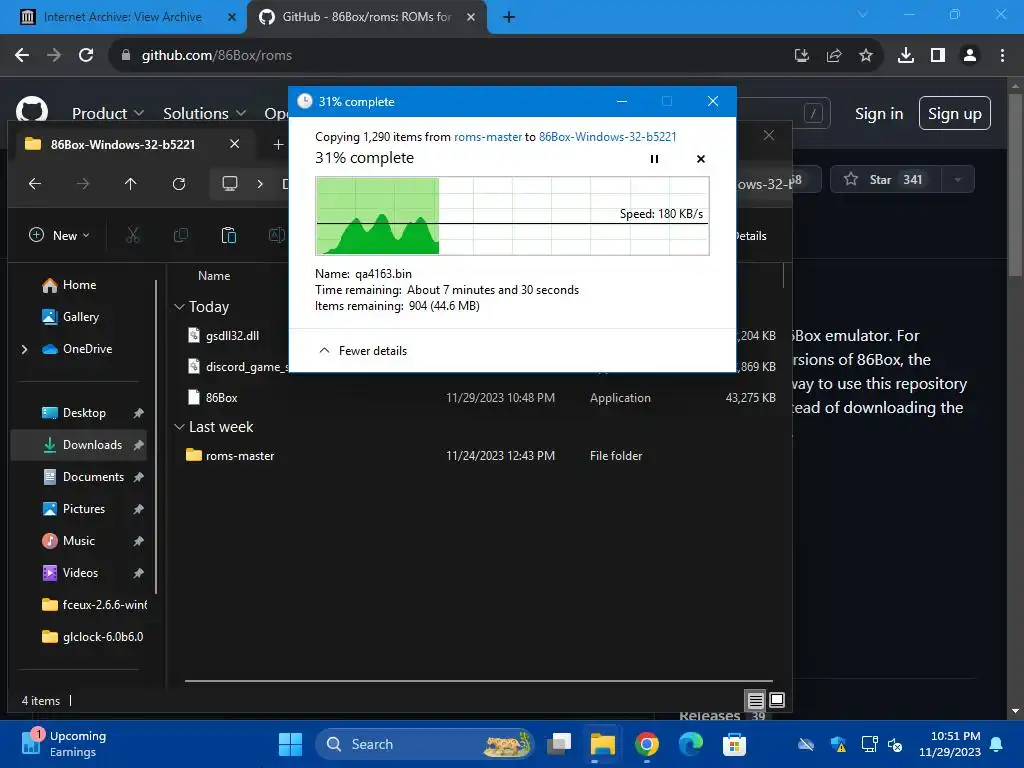This screenshot has width=1024, height=768.
Task: Open GitHub Solutions menu
Action: point(204,114)
